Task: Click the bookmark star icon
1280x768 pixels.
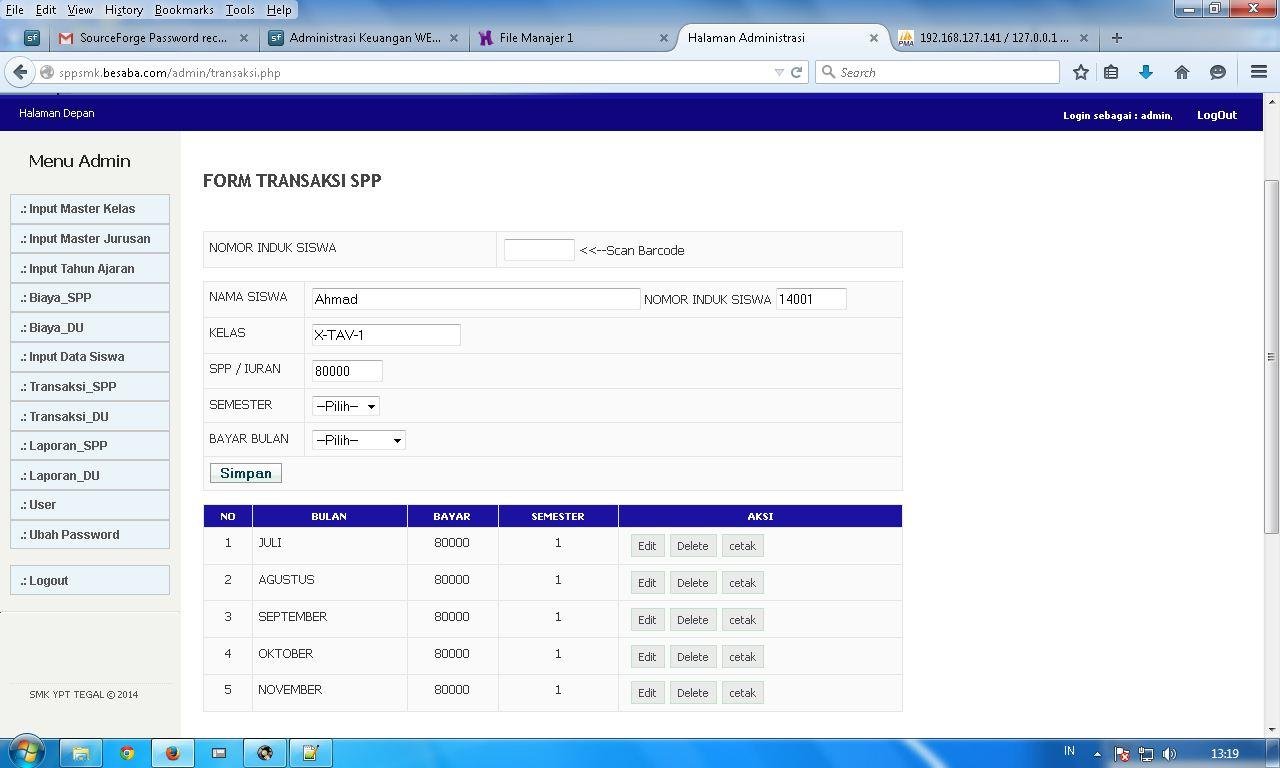Action: tap(1081, 72)
